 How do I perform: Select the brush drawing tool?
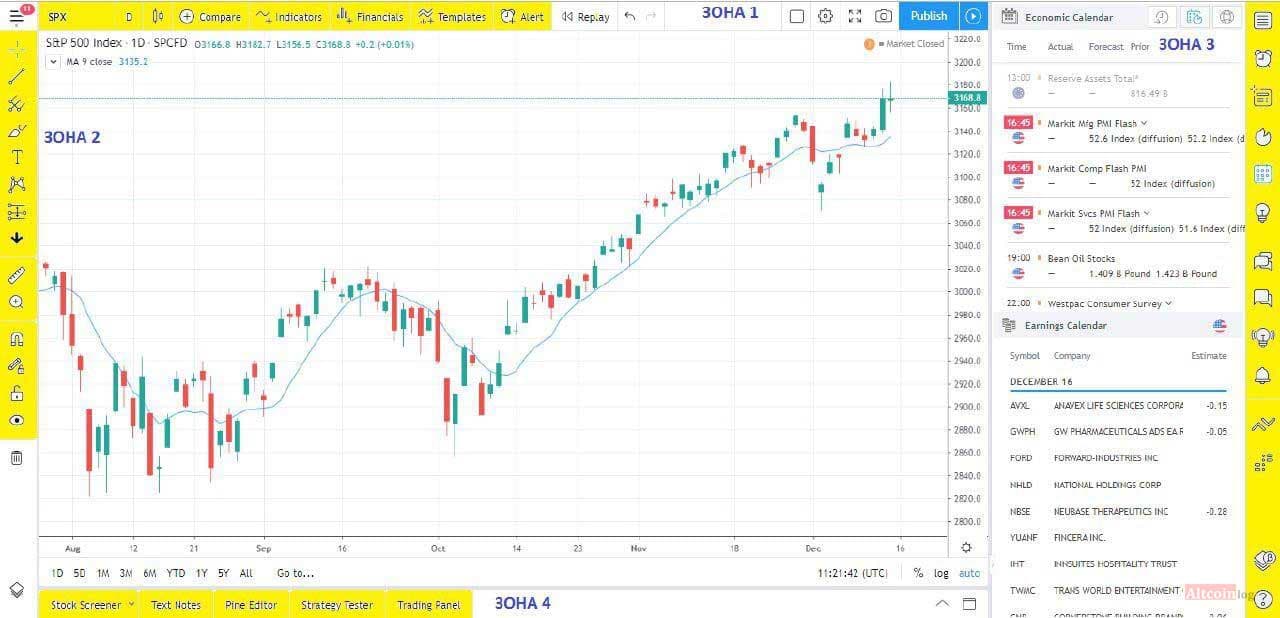click(x=17, y=131)
